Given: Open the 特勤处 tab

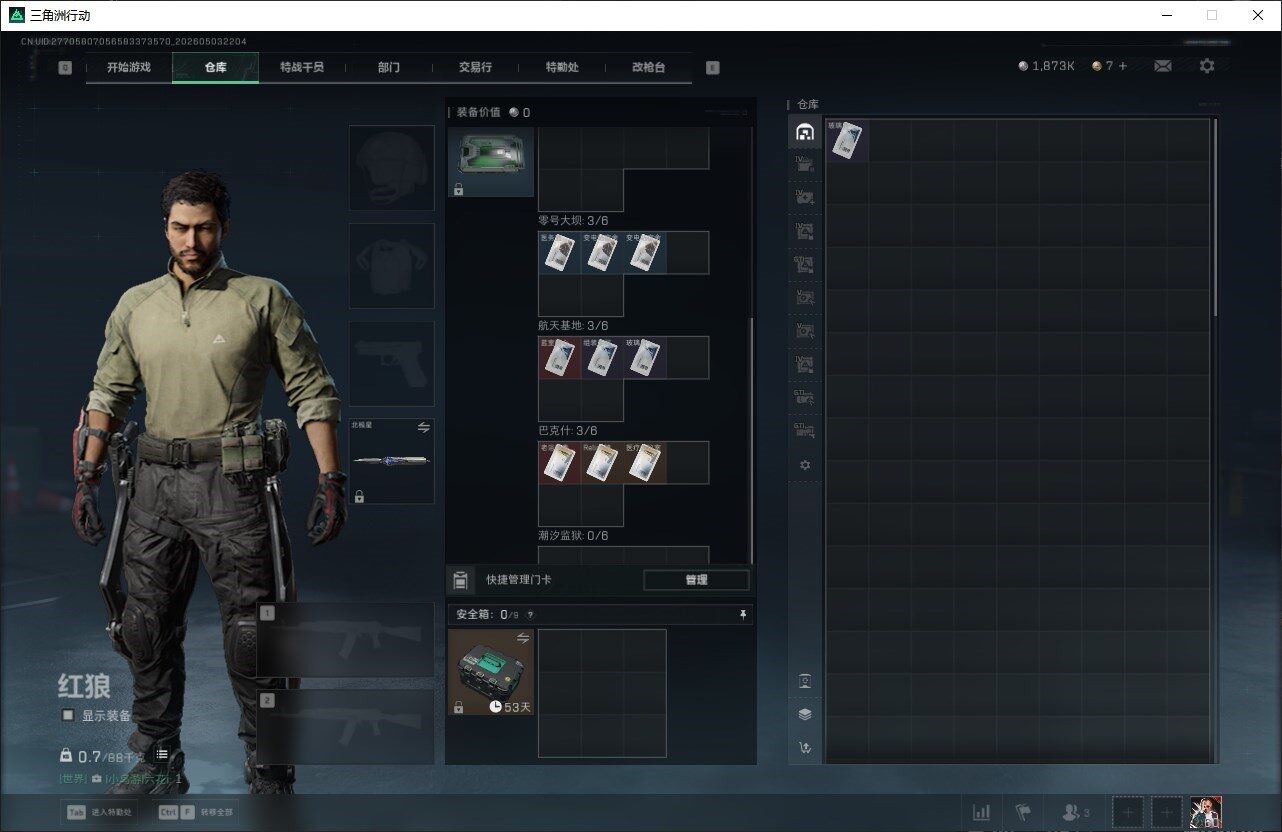Looking at the screenshot, I should pyautogui.click(x=562, y=67).
